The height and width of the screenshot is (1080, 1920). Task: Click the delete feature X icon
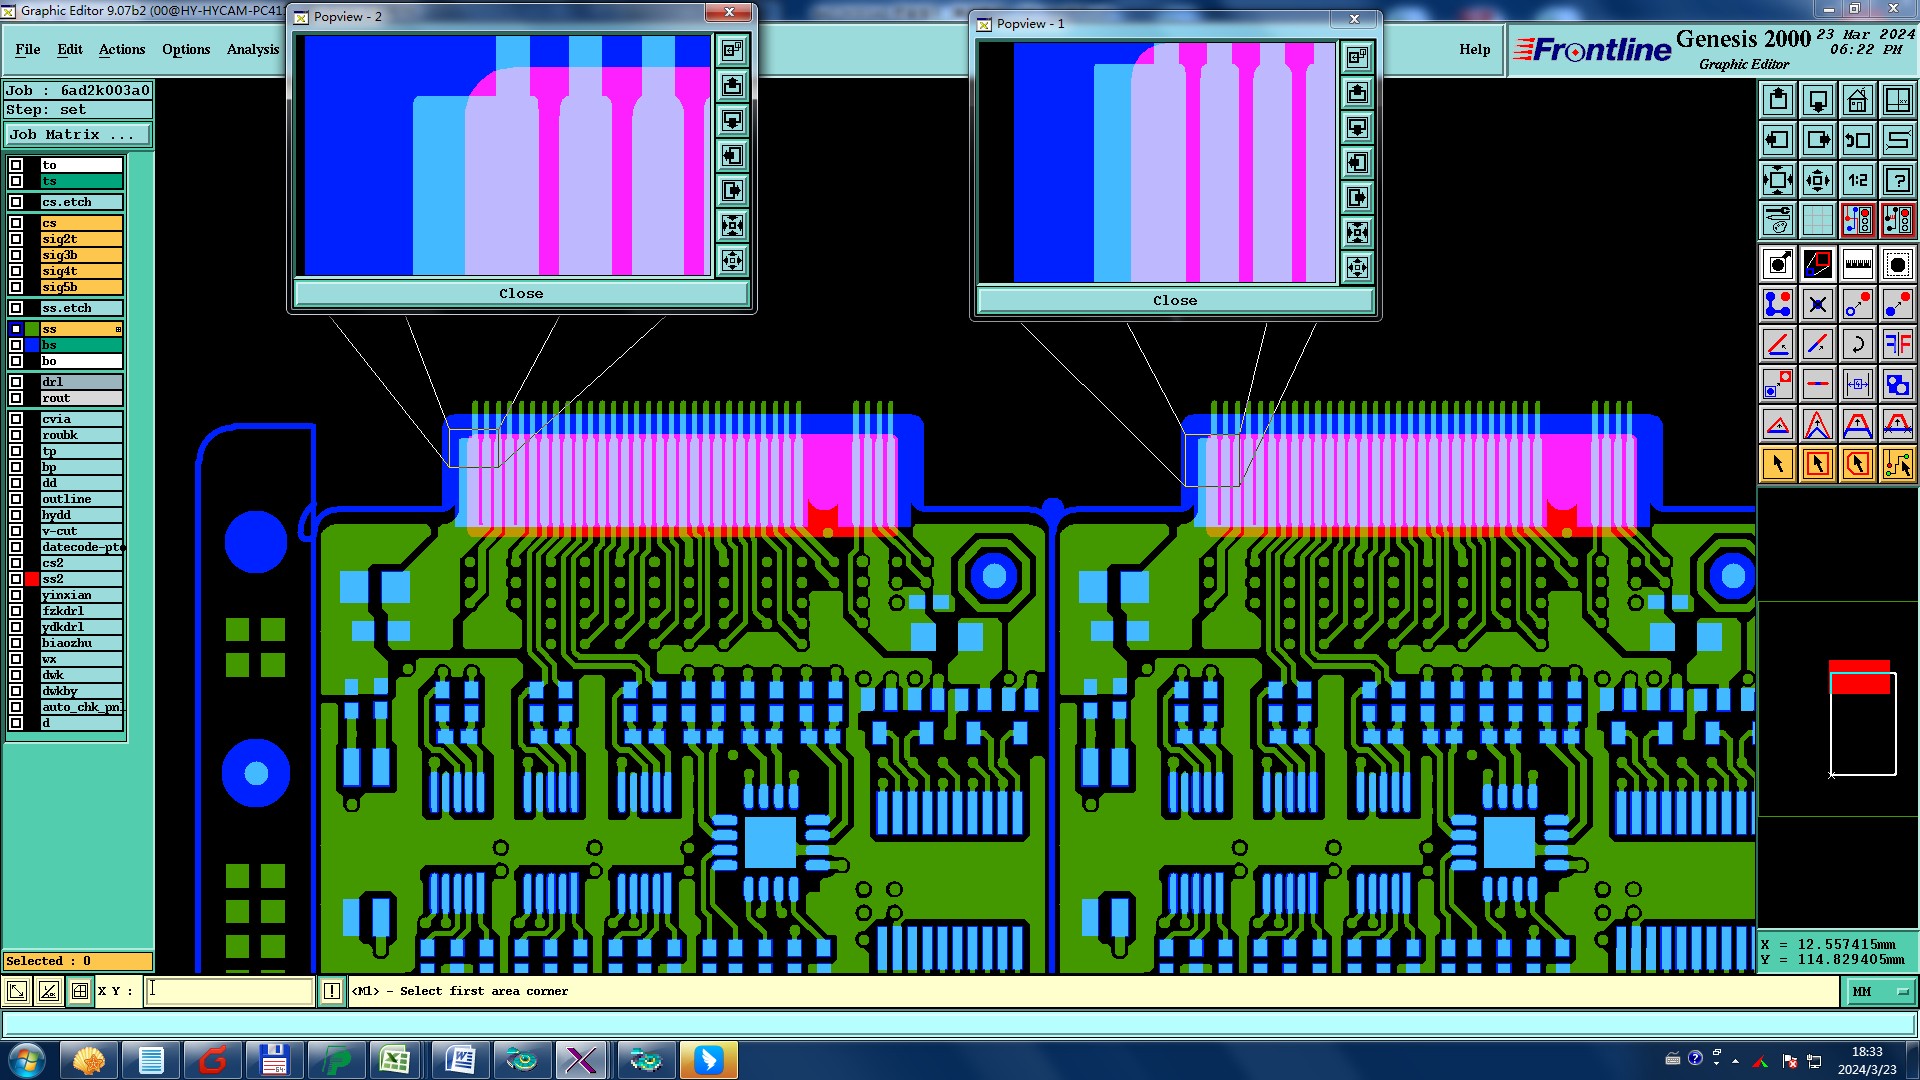point(1817,304)
